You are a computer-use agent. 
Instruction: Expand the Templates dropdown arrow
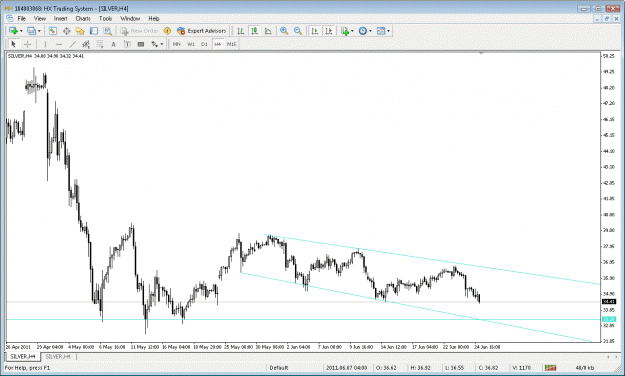tap(389, 31)
